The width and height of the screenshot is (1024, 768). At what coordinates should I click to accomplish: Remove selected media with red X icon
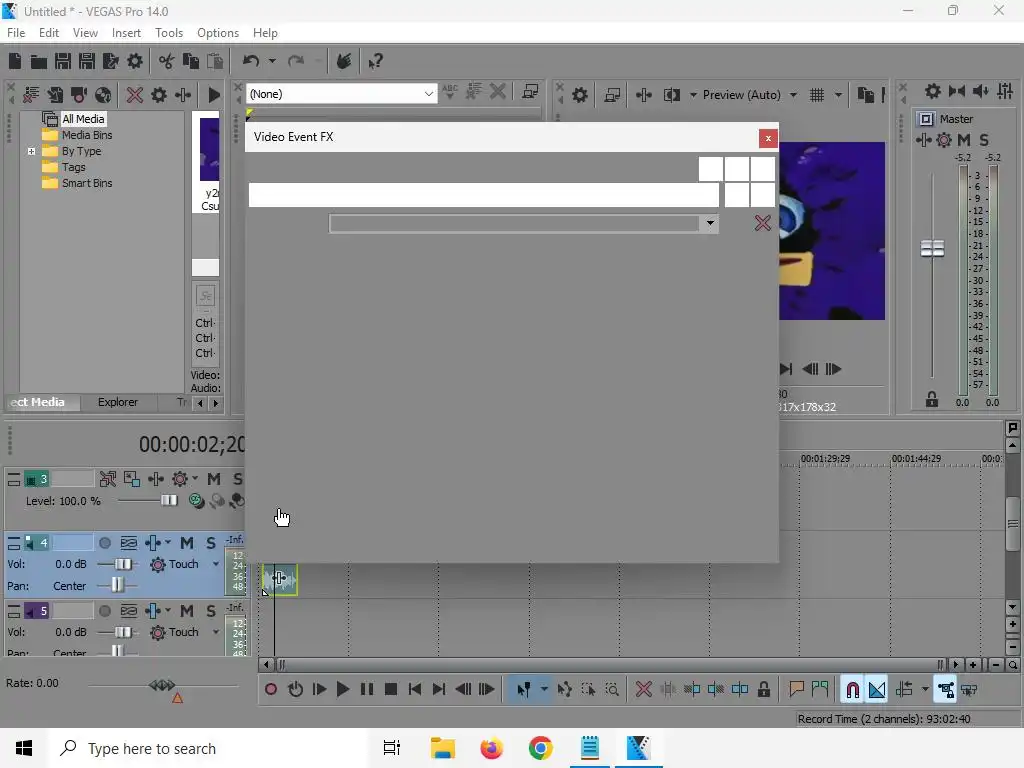pos(135,95)
